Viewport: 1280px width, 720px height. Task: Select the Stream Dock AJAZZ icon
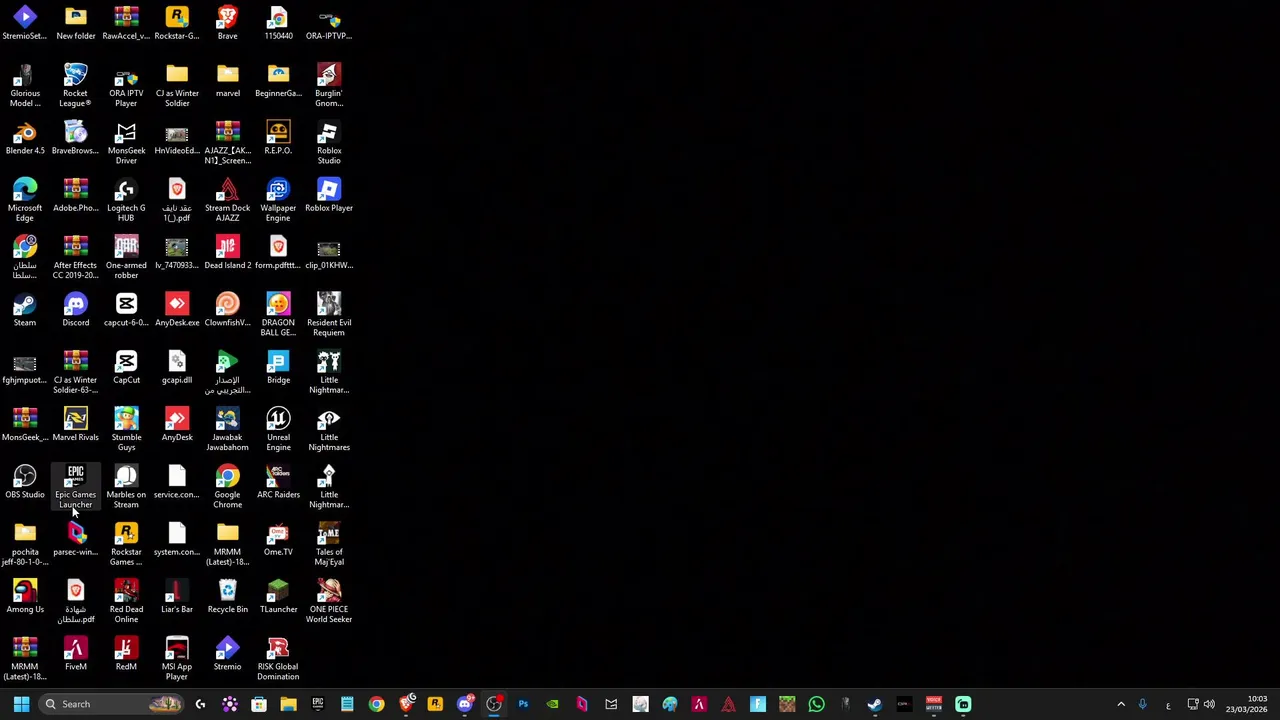pyautogui.click(x=227, y=200)
